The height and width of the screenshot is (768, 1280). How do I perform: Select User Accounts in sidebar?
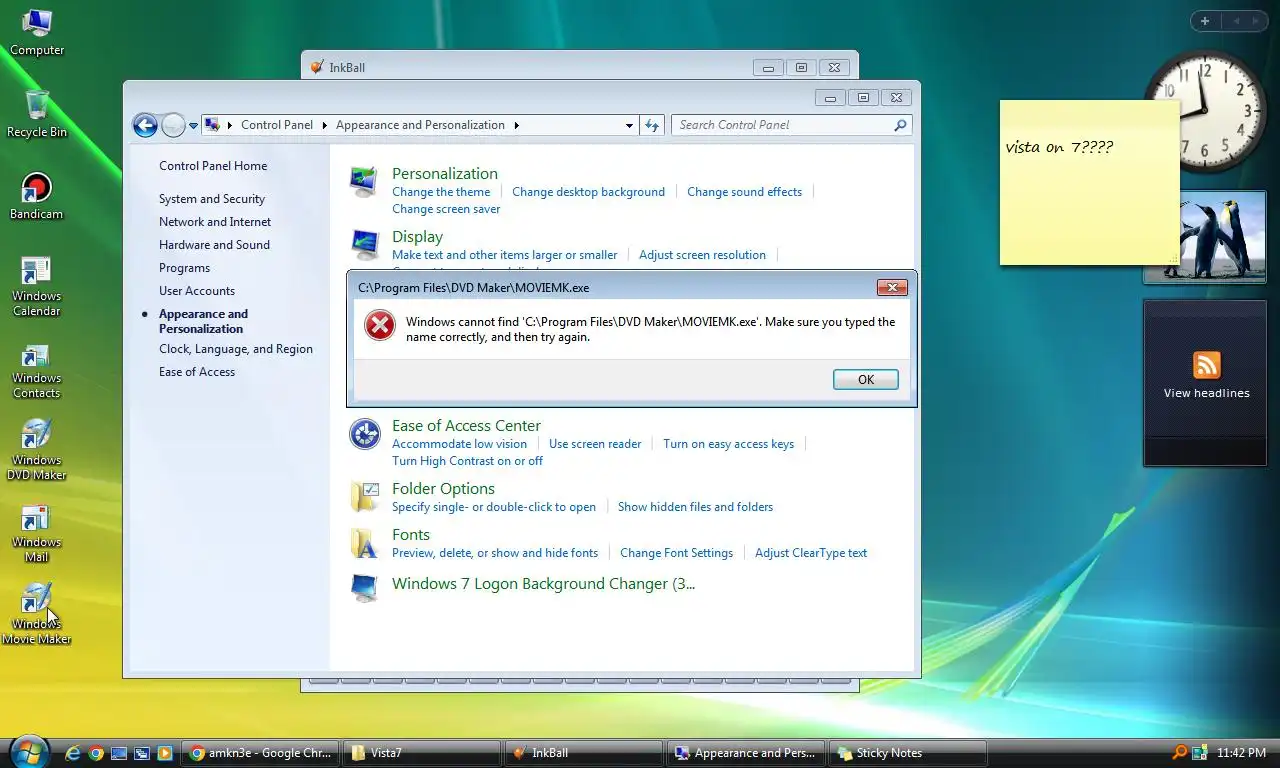tap(197, 291)
